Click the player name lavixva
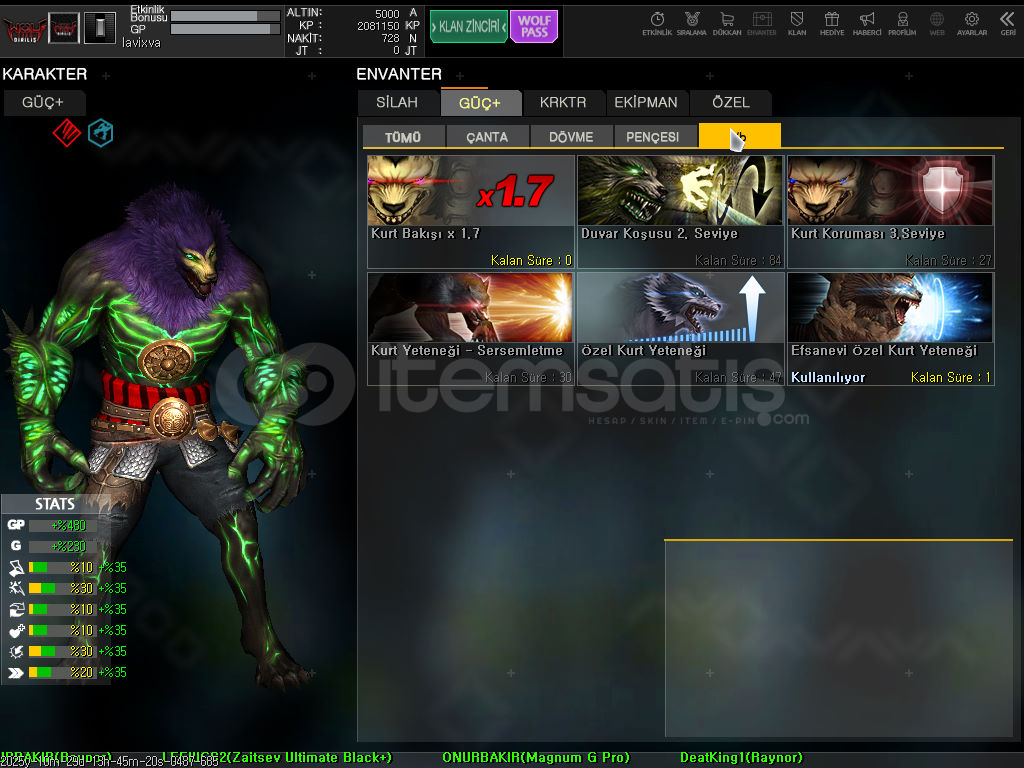Image resolution: width=1024 pixels, height=768 pixels. pos(141,42)
